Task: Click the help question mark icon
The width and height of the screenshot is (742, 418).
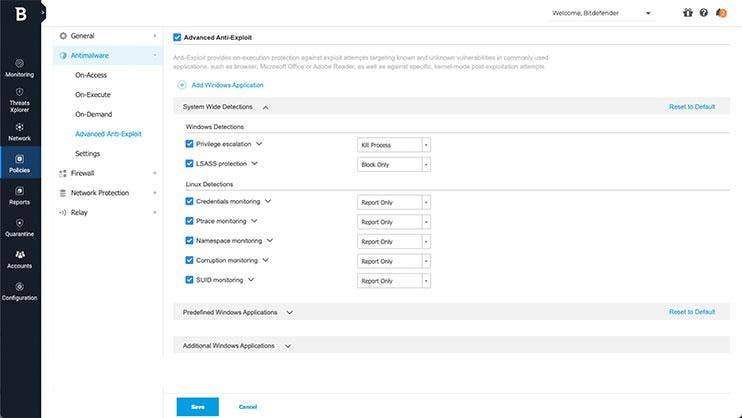Action: click(704, 13)
